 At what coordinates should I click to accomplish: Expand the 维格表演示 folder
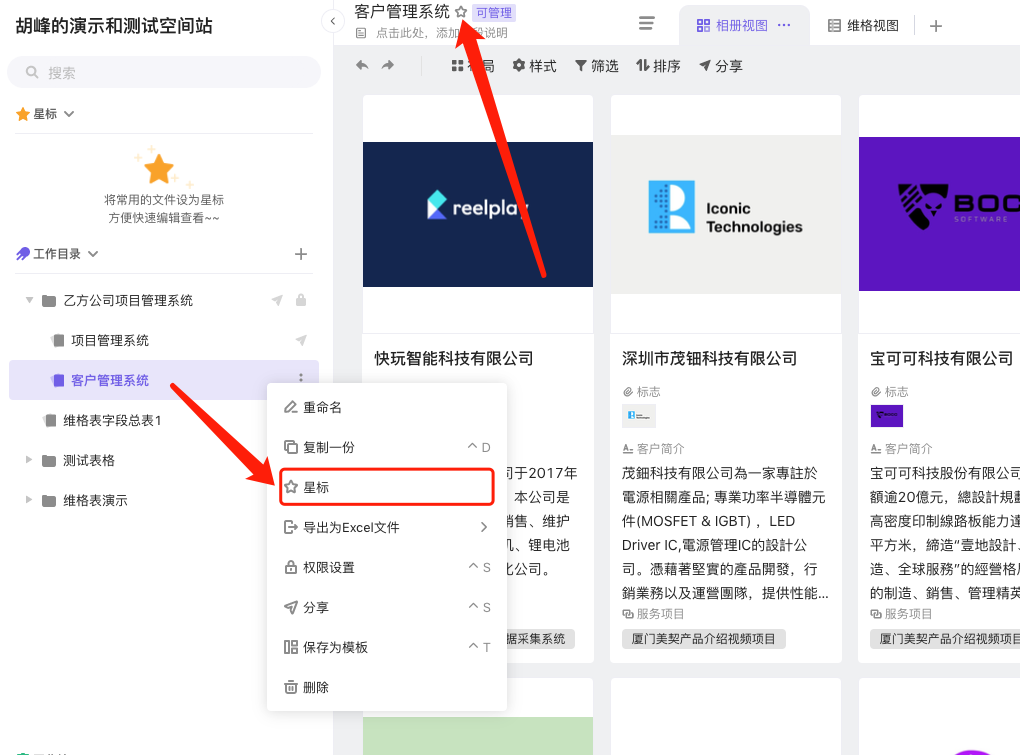[x=29, y=499]
